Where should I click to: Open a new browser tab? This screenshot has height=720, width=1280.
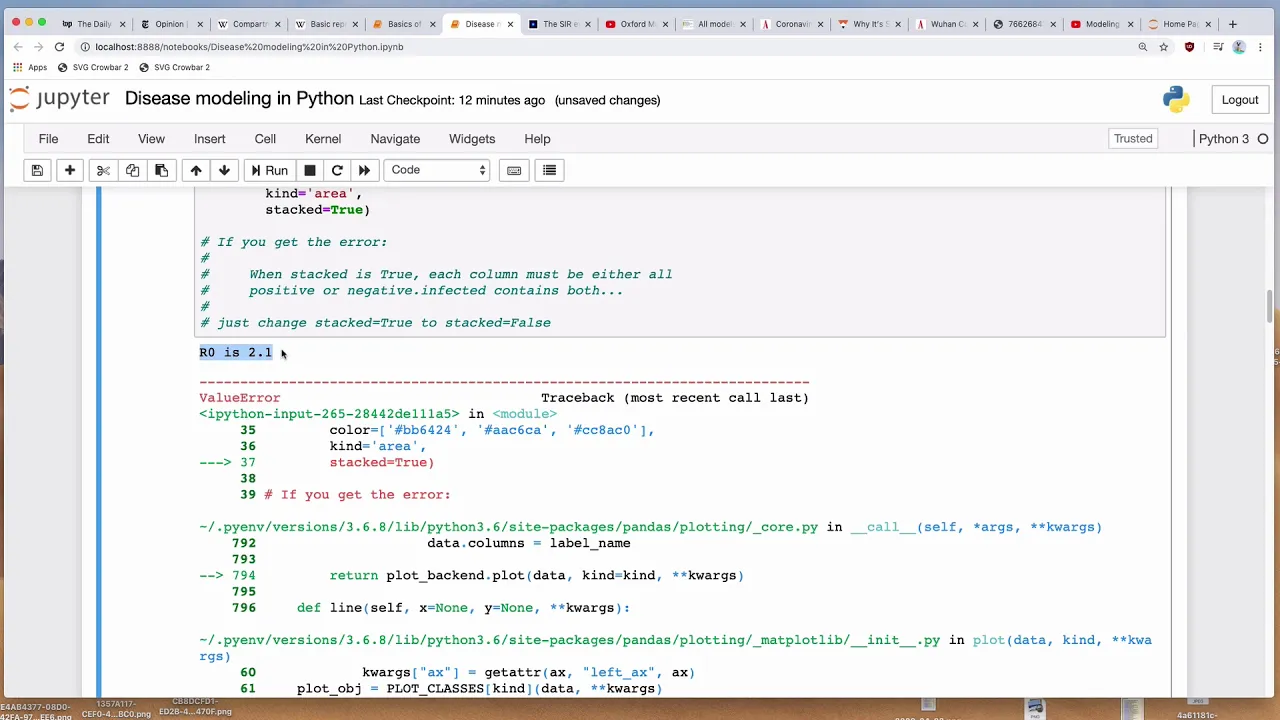point(1232,23)
